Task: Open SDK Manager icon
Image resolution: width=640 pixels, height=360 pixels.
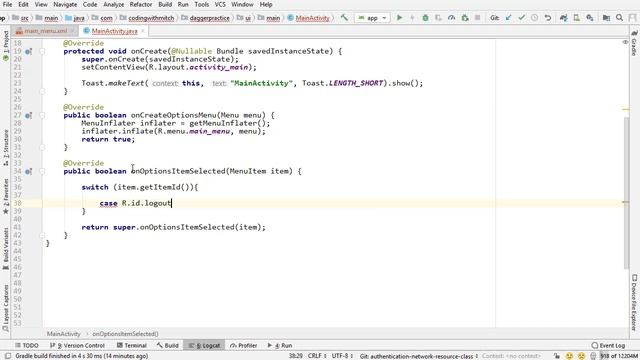Action: coord(590,18)
